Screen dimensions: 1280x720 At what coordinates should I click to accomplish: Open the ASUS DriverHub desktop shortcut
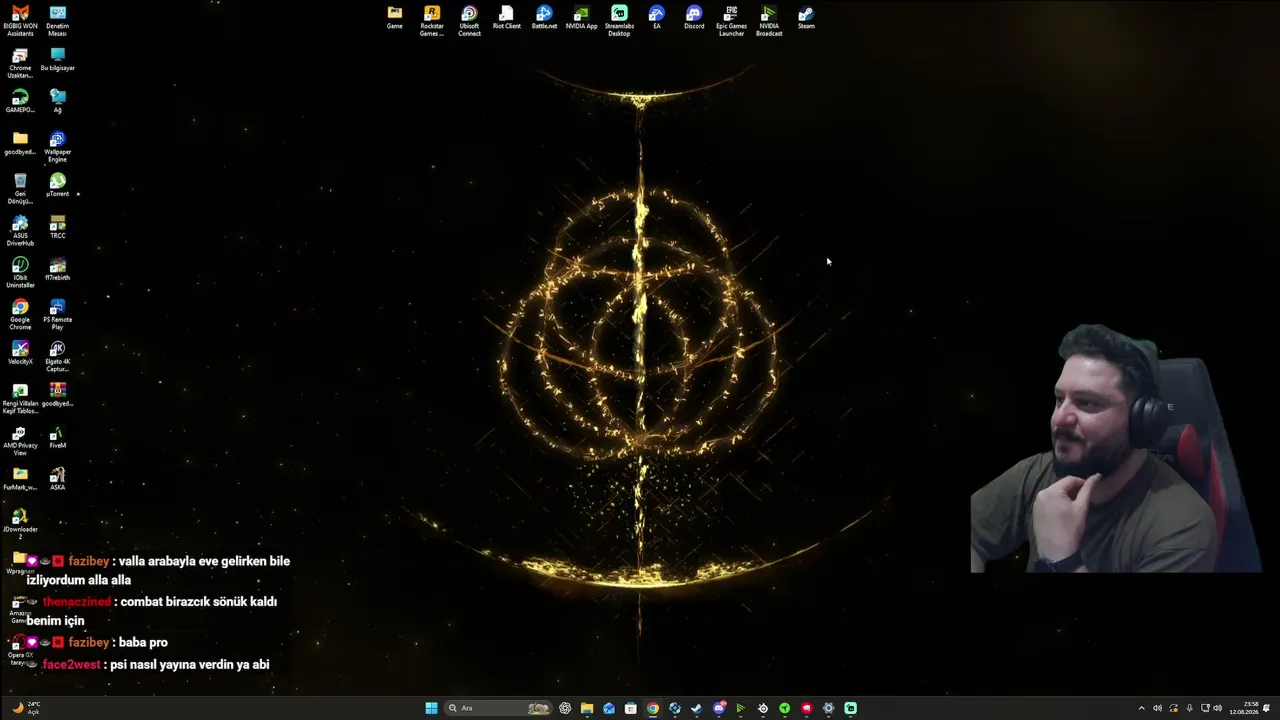pos(20,230)
